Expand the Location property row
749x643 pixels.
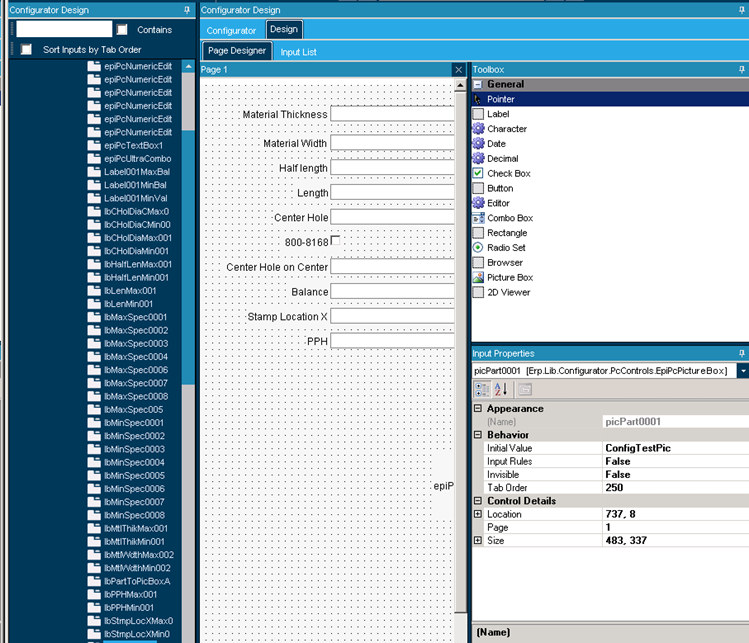tap(477, 514)
